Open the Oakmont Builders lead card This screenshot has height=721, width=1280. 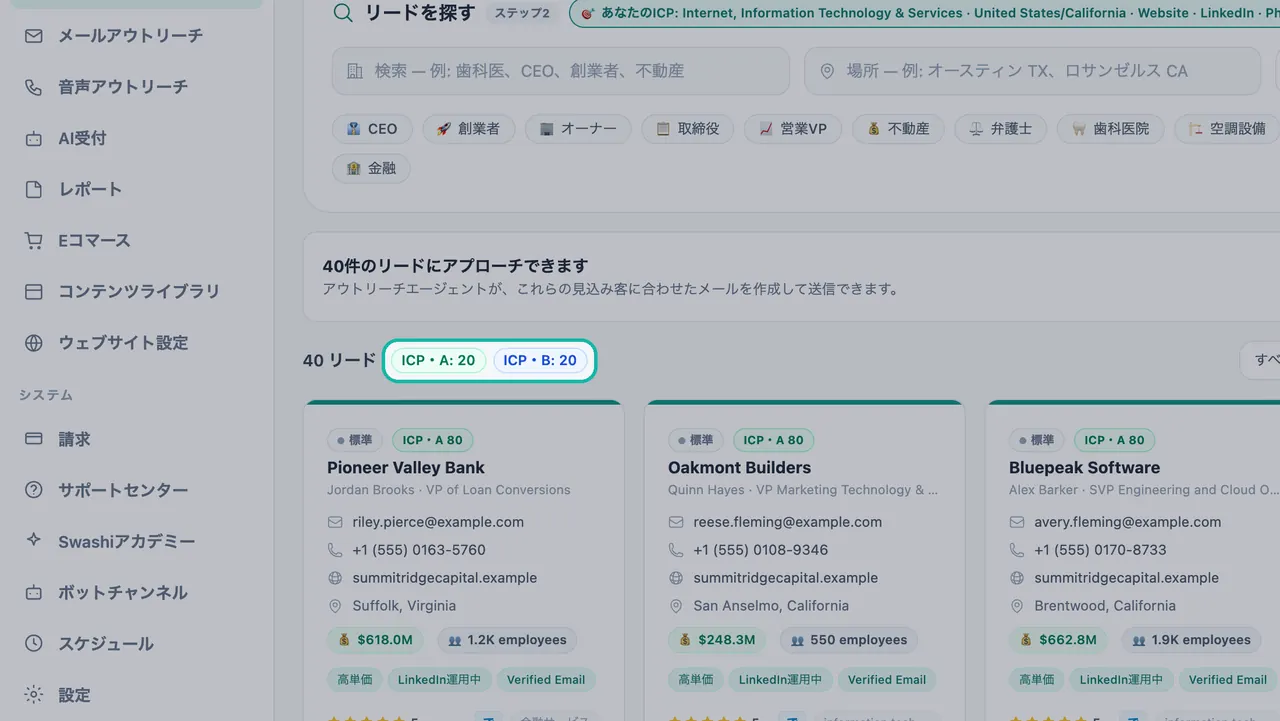coord(805,560)
